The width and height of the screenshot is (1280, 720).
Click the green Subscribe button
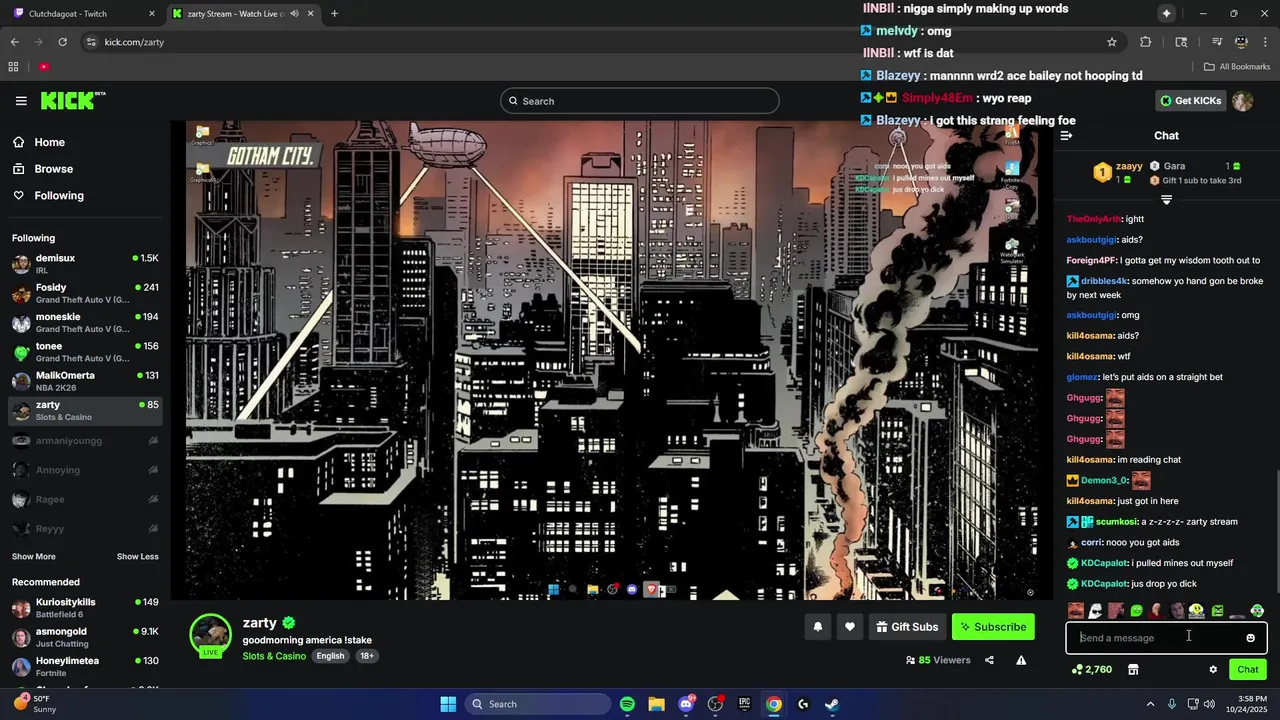(993, 627)
